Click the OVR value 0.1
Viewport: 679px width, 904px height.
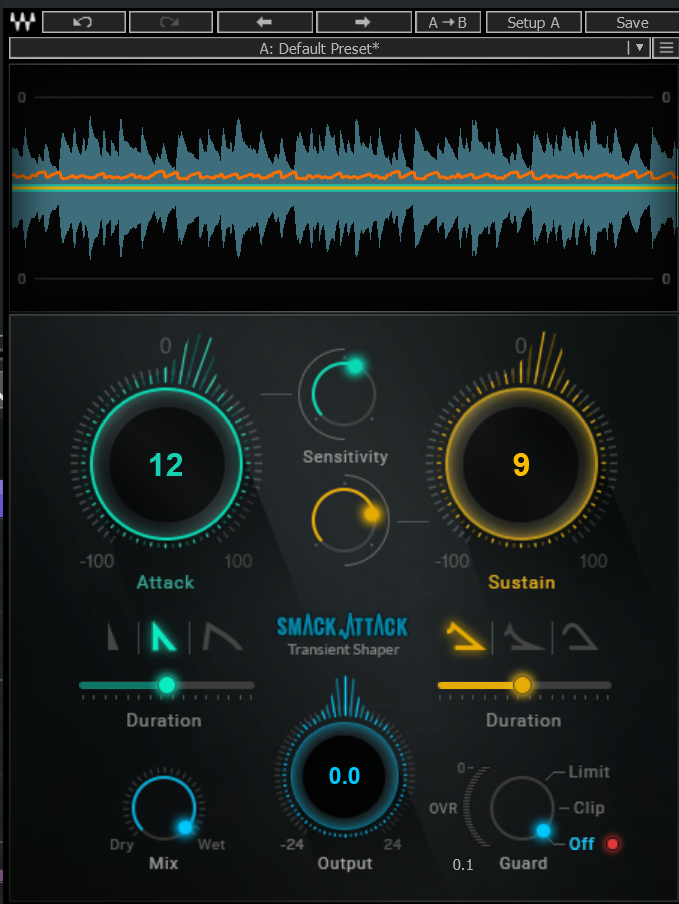(463, 865)
